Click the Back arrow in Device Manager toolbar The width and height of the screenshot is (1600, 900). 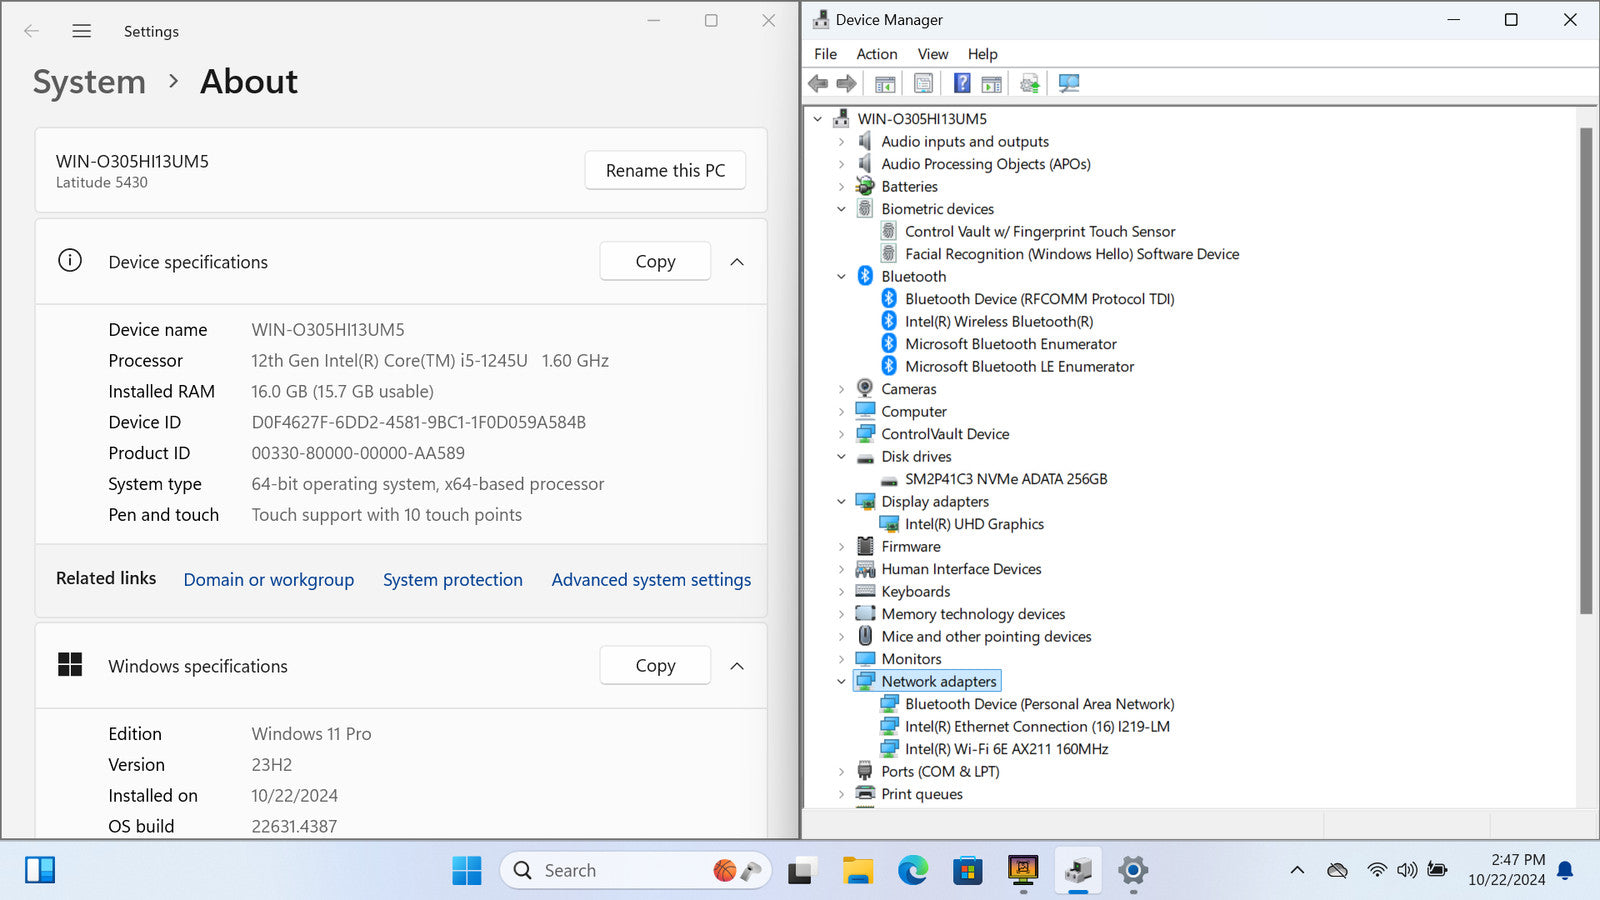tap(818, 83)
